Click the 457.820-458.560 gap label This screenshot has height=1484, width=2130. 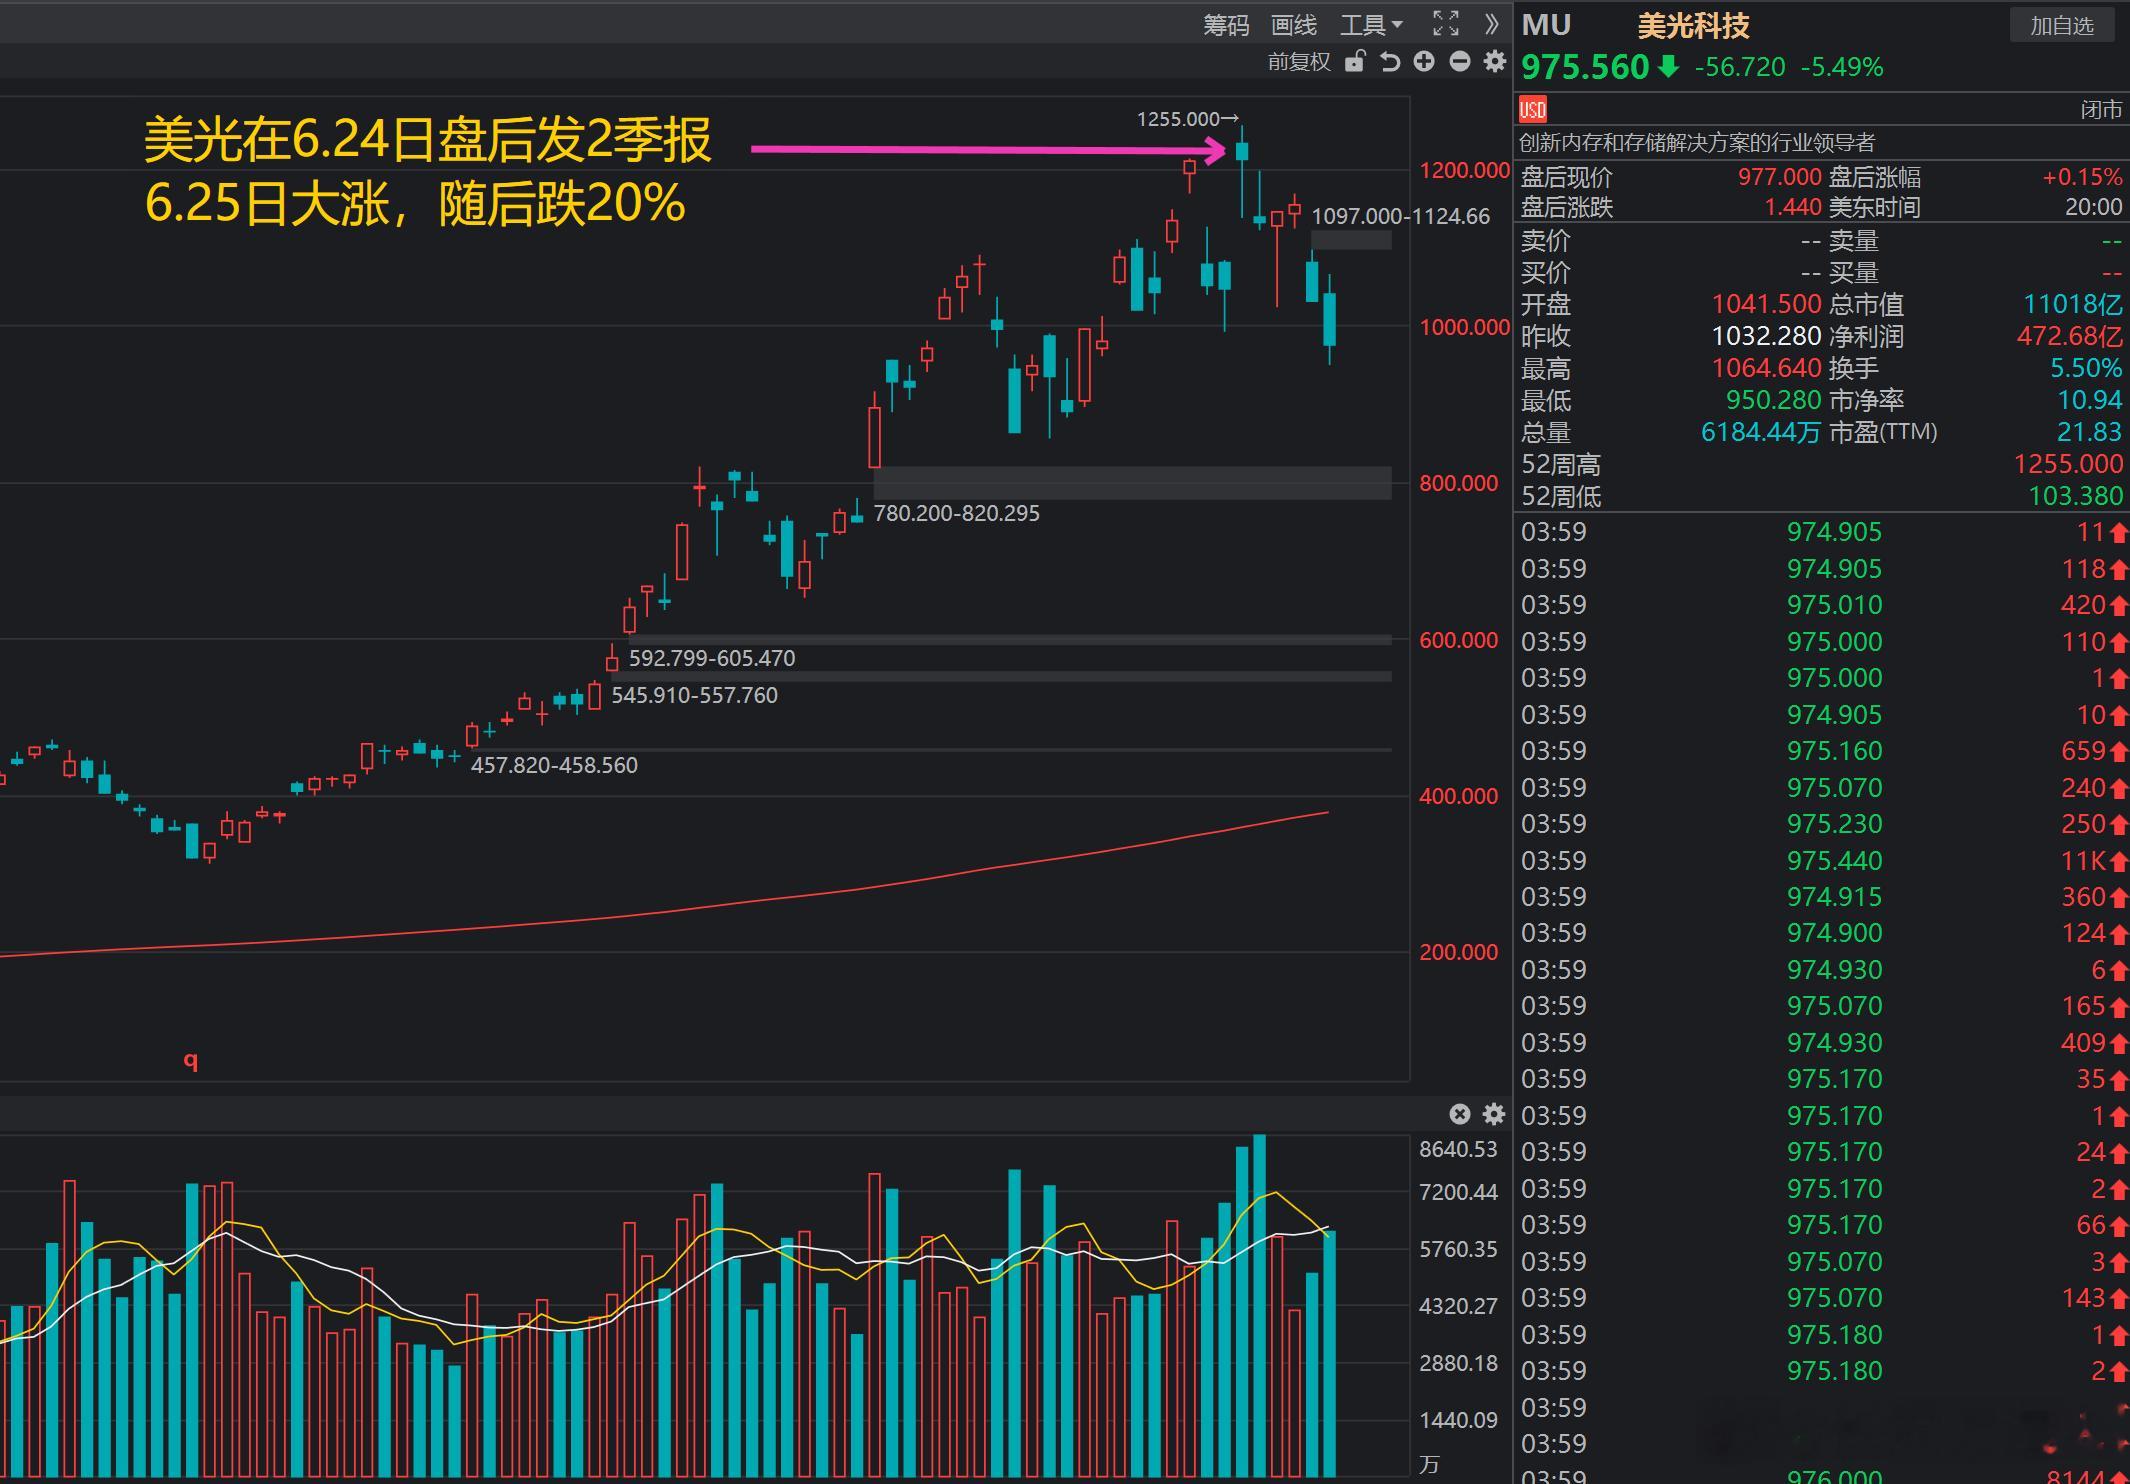click(x=554, y=765)
